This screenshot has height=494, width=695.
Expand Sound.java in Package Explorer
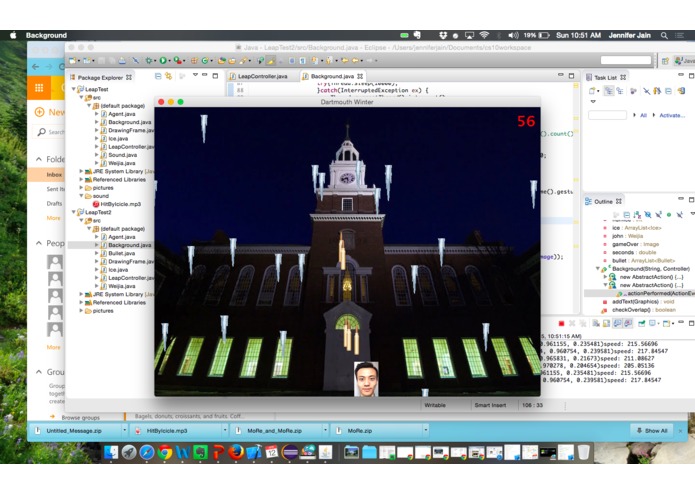point(97,155)
